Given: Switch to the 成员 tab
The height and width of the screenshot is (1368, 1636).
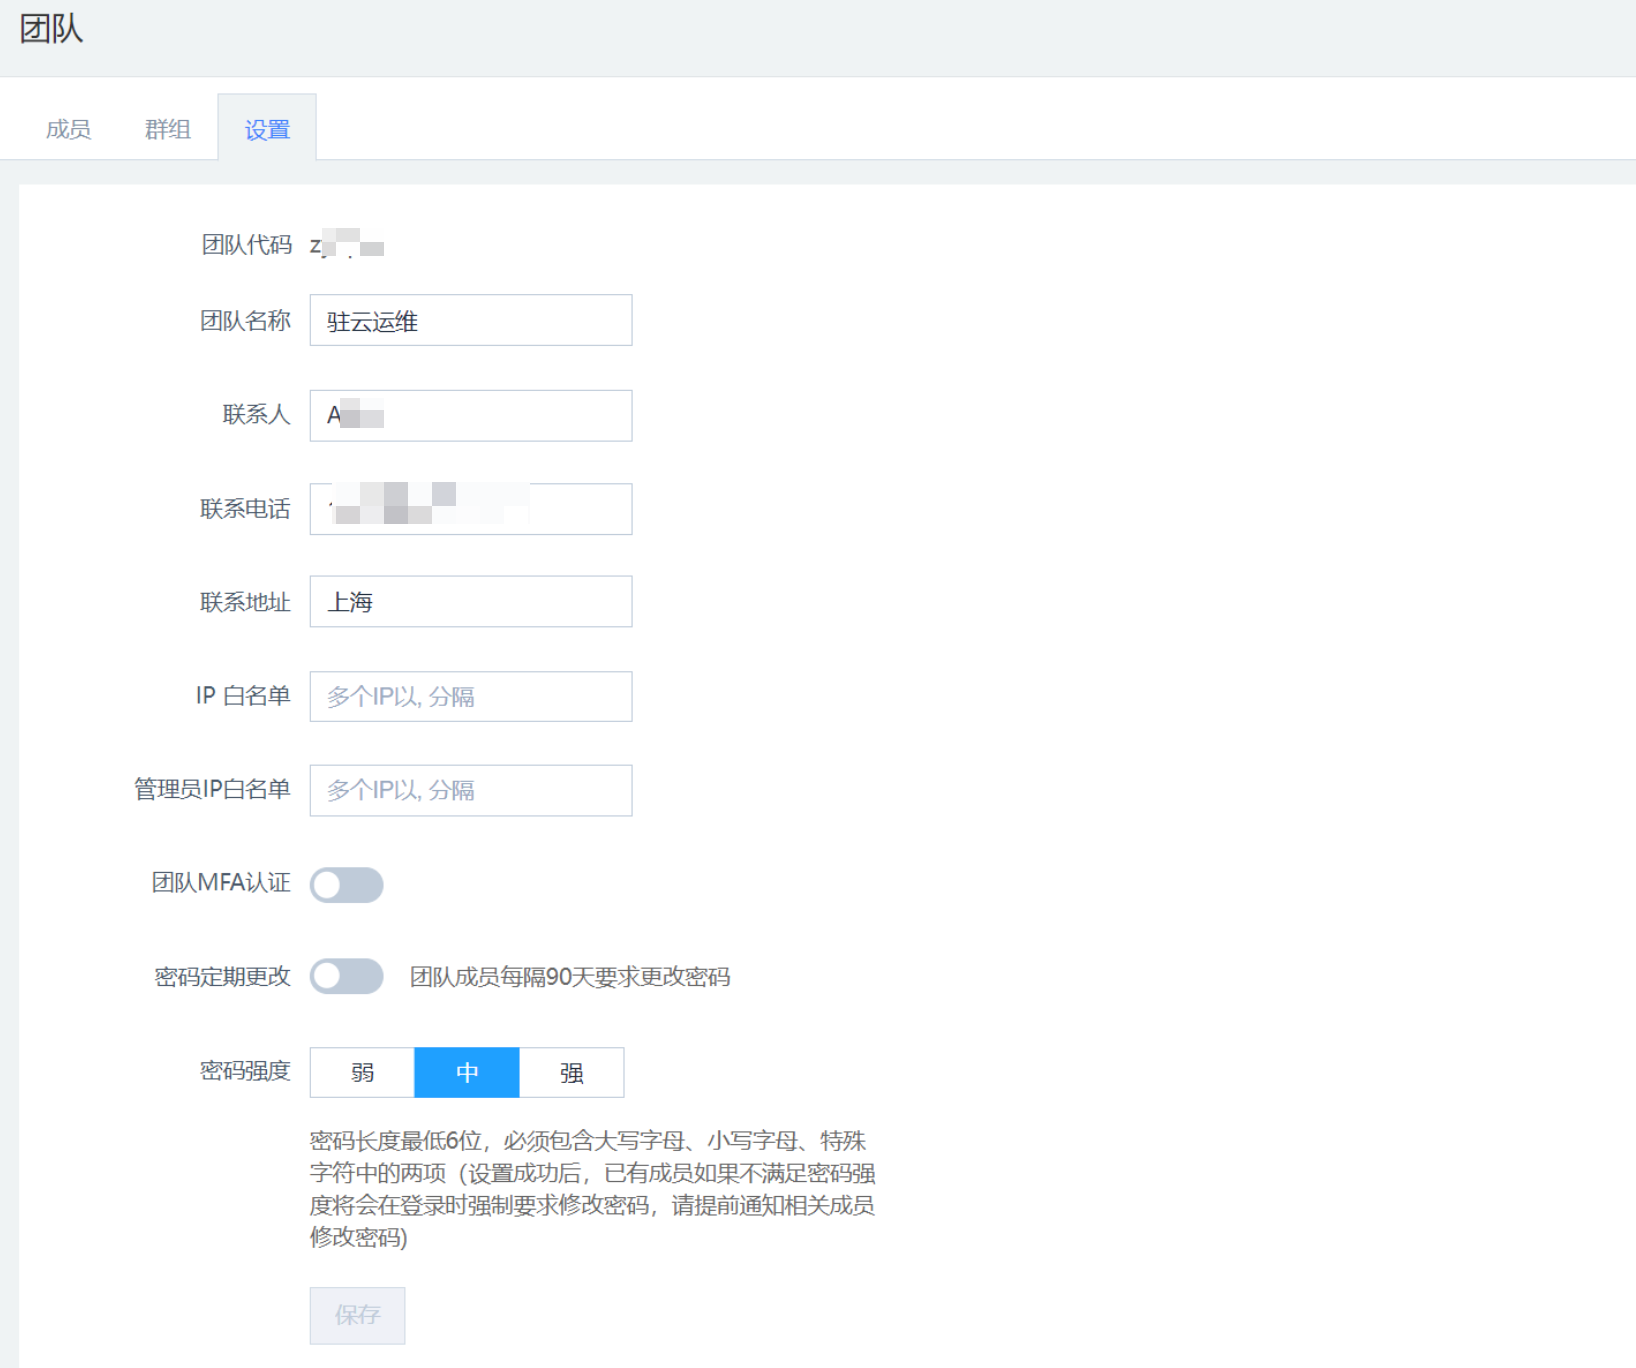Looking at the screenshot, I should (68, 129).
